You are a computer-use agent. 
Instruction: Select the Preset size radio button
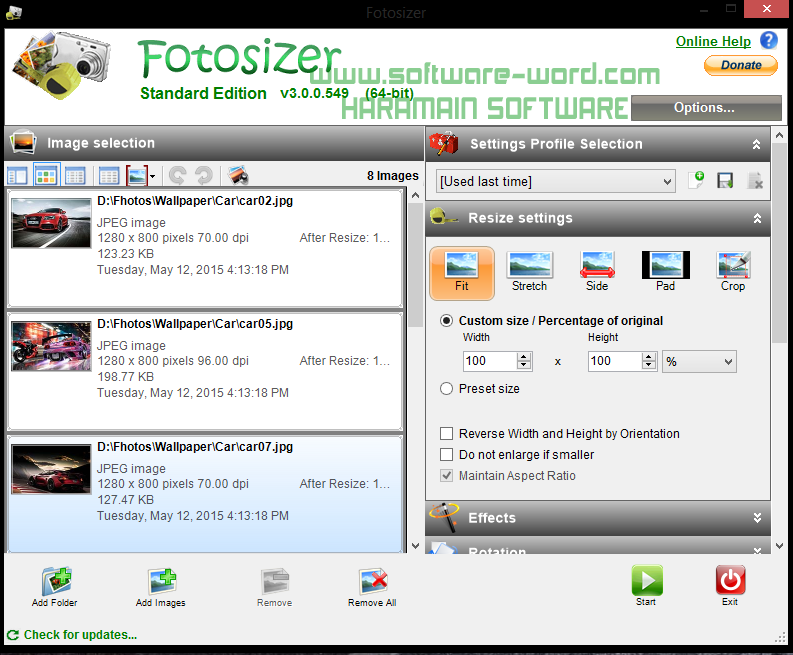coord(446,388)
